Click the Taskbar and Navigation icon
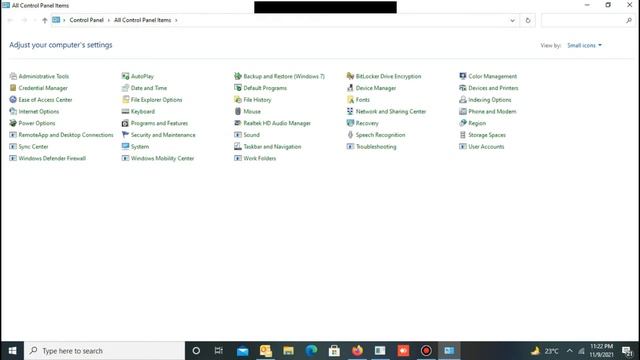 (x=238, y=147)
